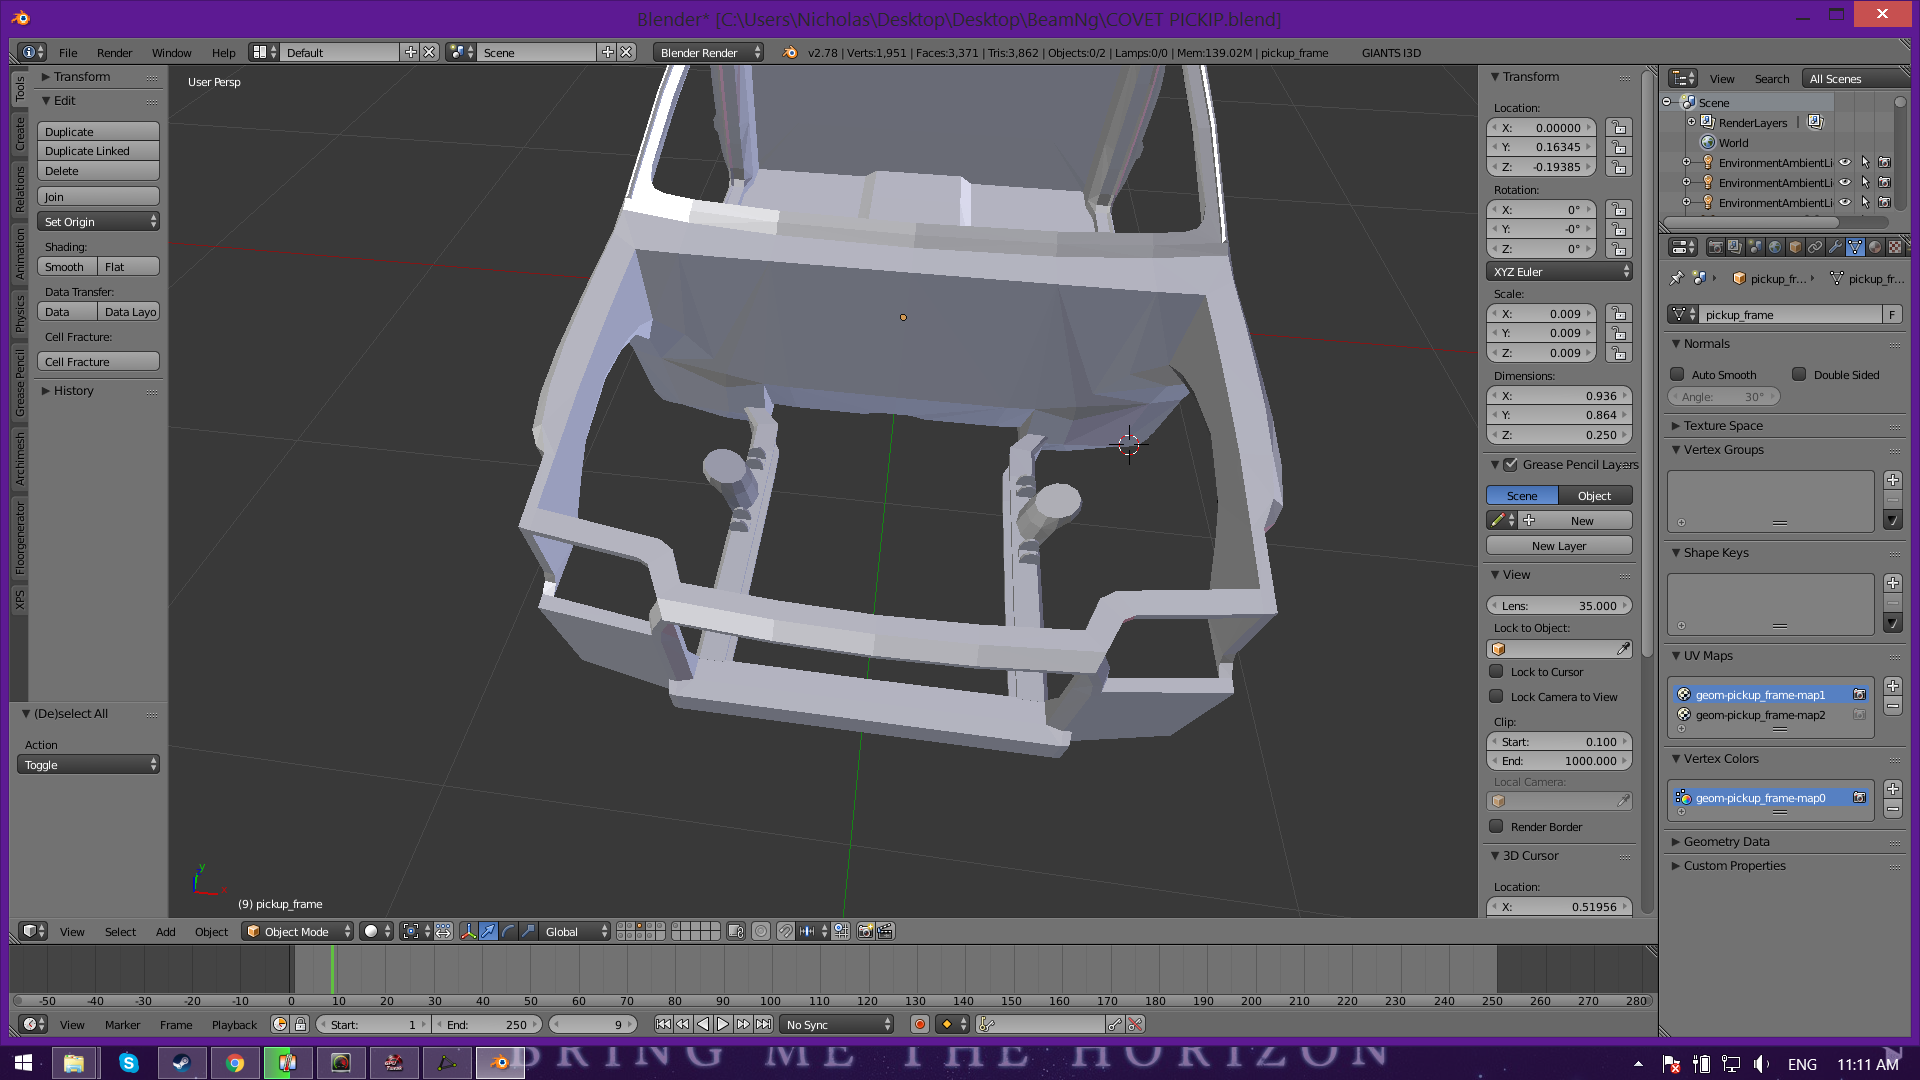Open the Set Origin dropdown
Screen dimensions: 1920x1080
click(98, 222)
